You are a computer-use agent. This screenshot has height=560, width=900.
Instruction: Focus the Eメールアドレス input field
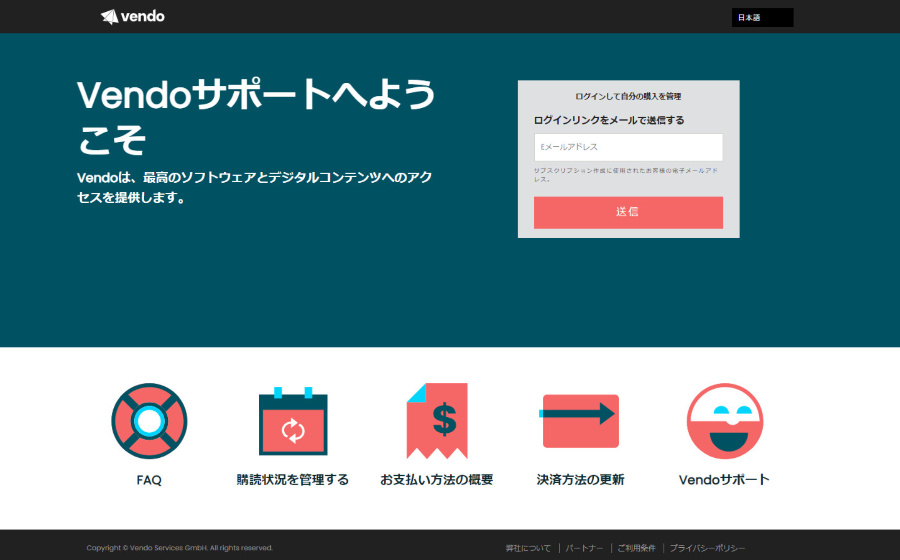click(x=628, y=147)
